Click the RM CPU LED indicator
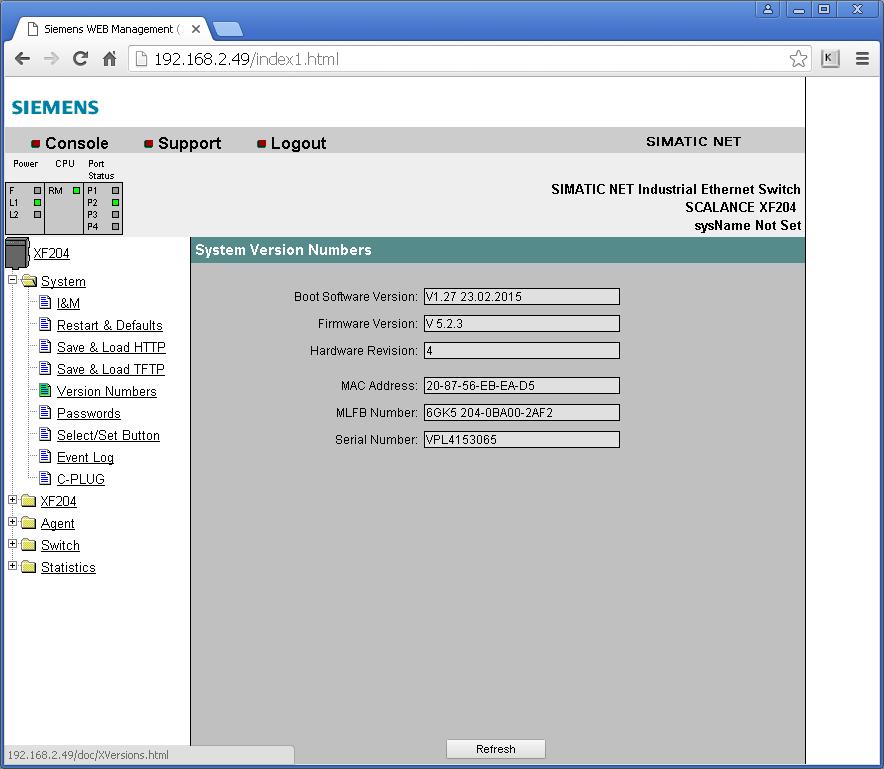 tap(76, 190)
